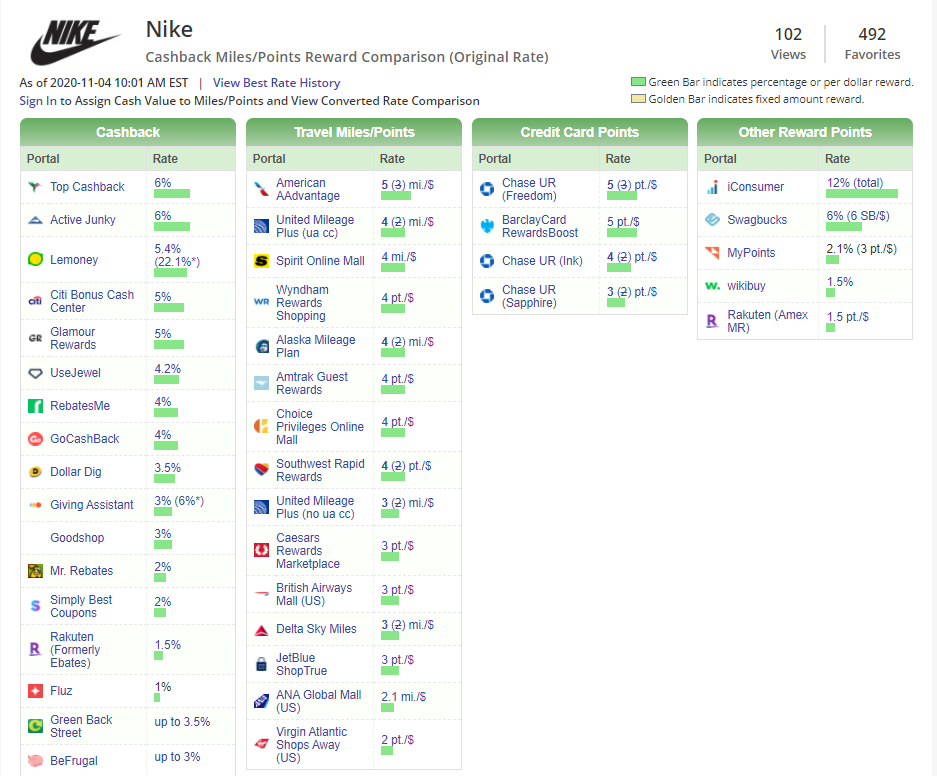The width and height of the screenshot is (937, 776).
Task: Click the Lemoney yellow circle icon
Action: tap(35, 260)
